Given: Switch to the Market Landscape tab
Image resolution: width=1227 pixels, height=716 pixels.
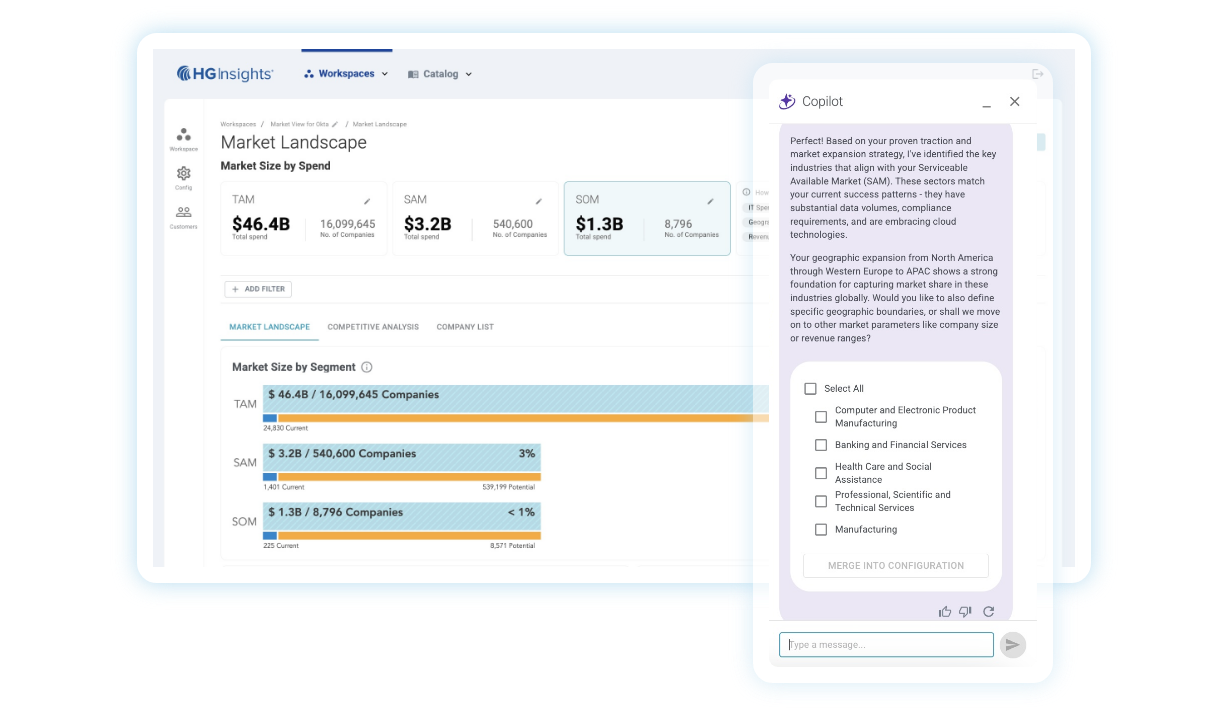Looking at the screenshot, I should click(x=270, y=327).
